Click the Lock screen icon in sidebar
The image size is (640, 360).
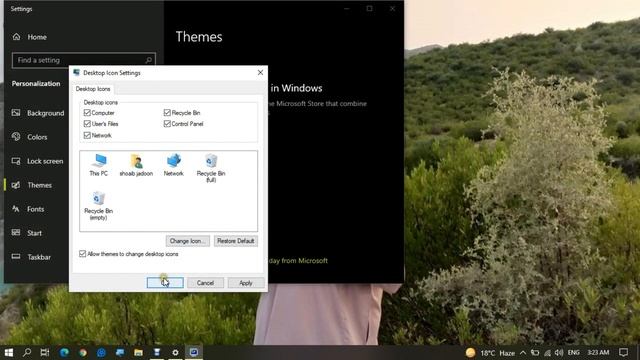[16, 161]
